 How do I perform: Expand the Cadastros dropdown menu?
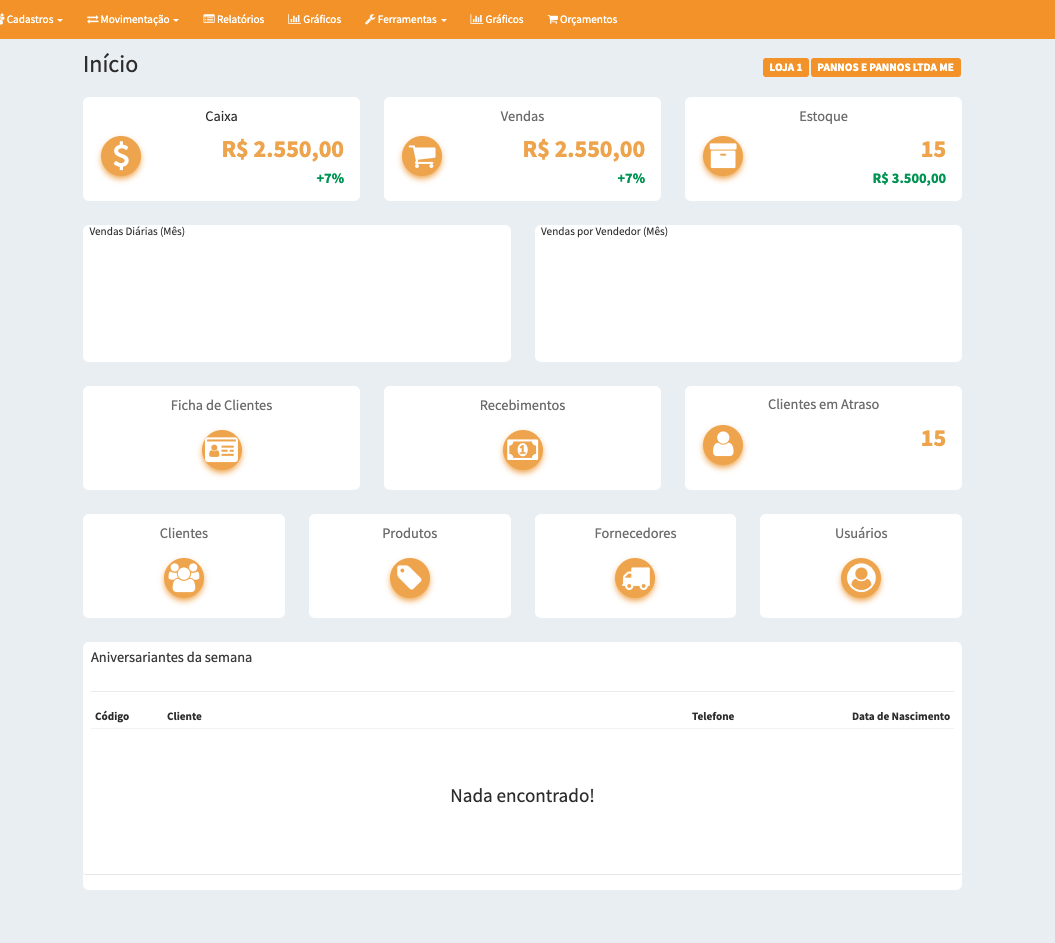34,19
